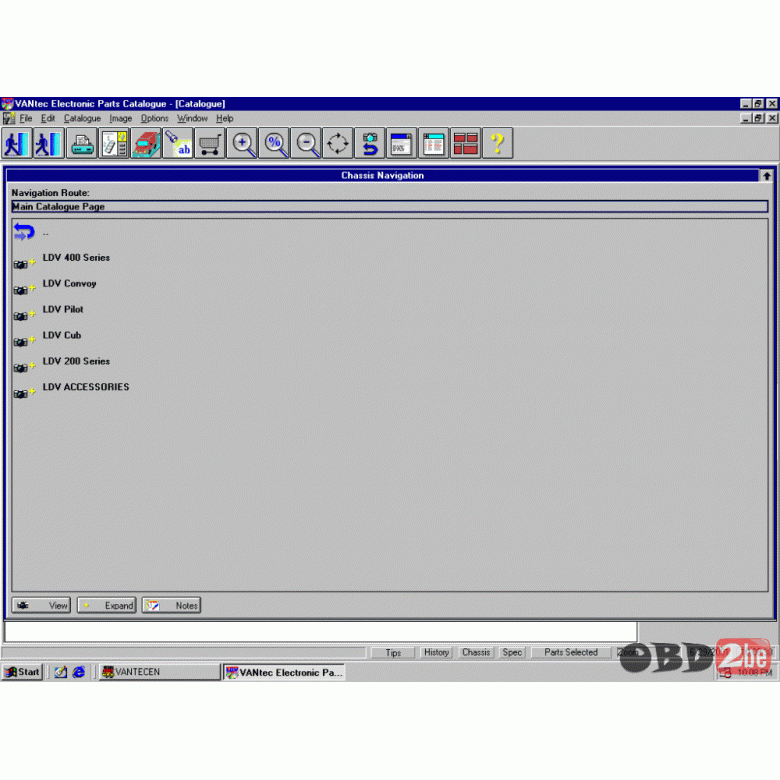Click Spec in the status bar

pyautogui.click(x=512, y=653)
